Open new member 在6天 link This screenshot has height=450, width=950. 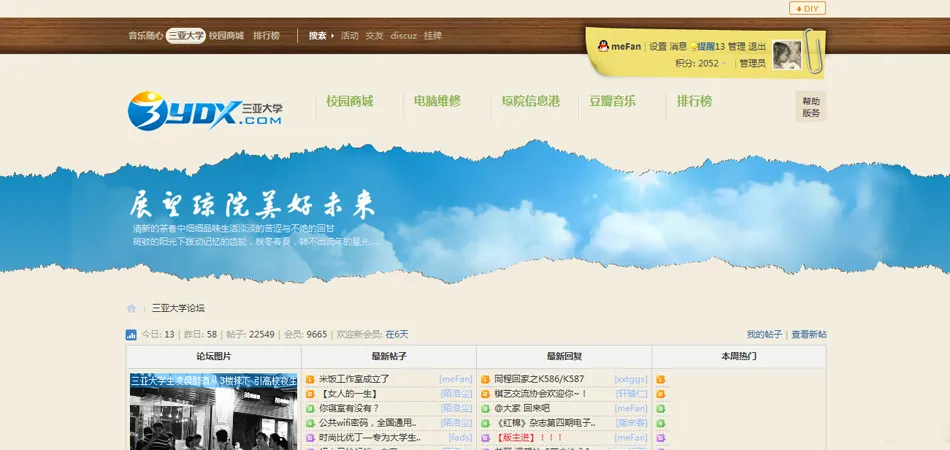(397, 334)
